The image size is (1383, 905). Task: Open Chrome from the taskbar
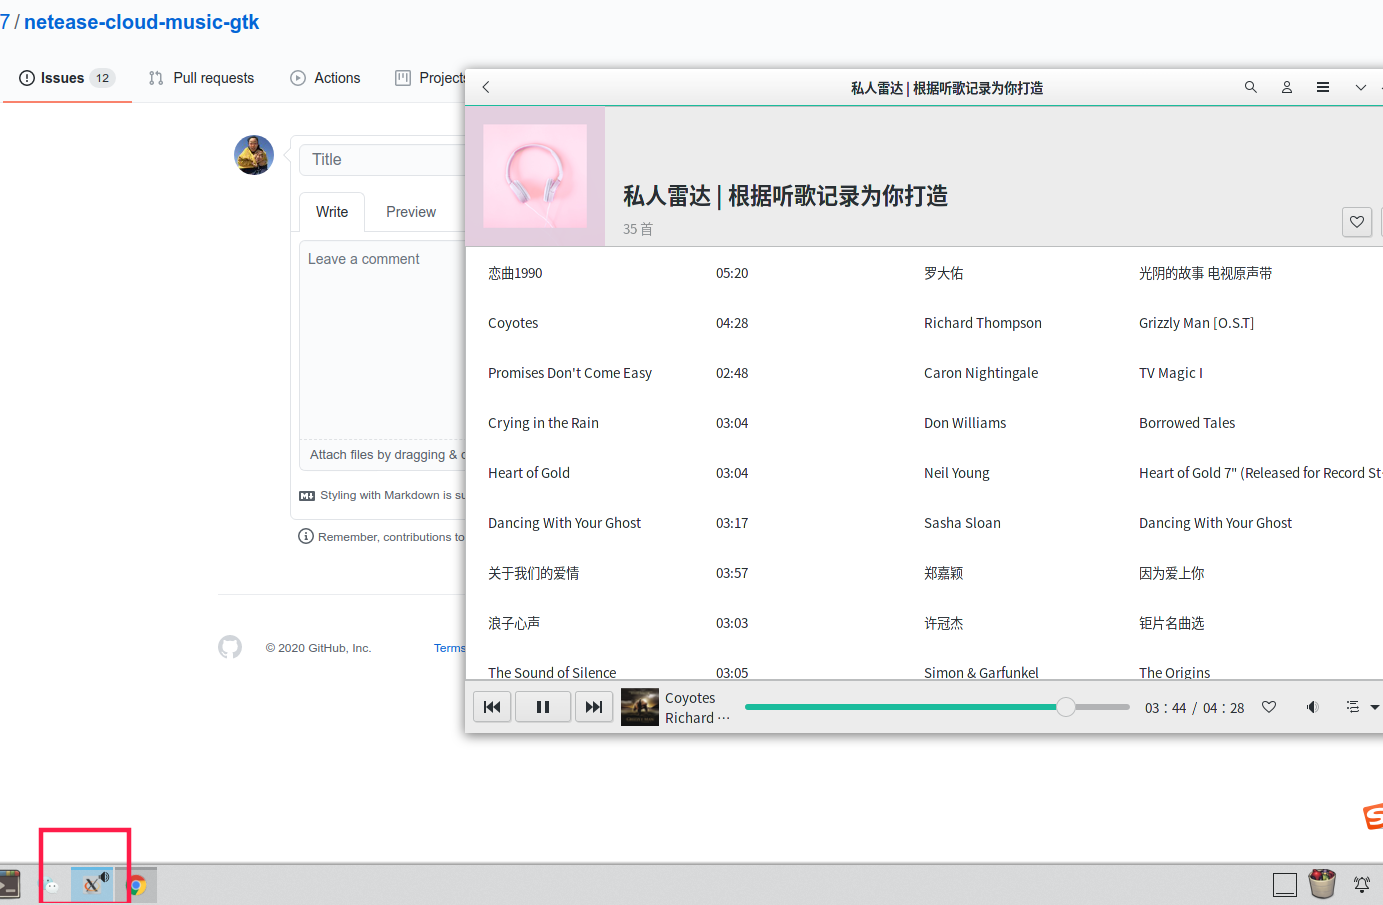pyautogui.click(x=137, y=885)
